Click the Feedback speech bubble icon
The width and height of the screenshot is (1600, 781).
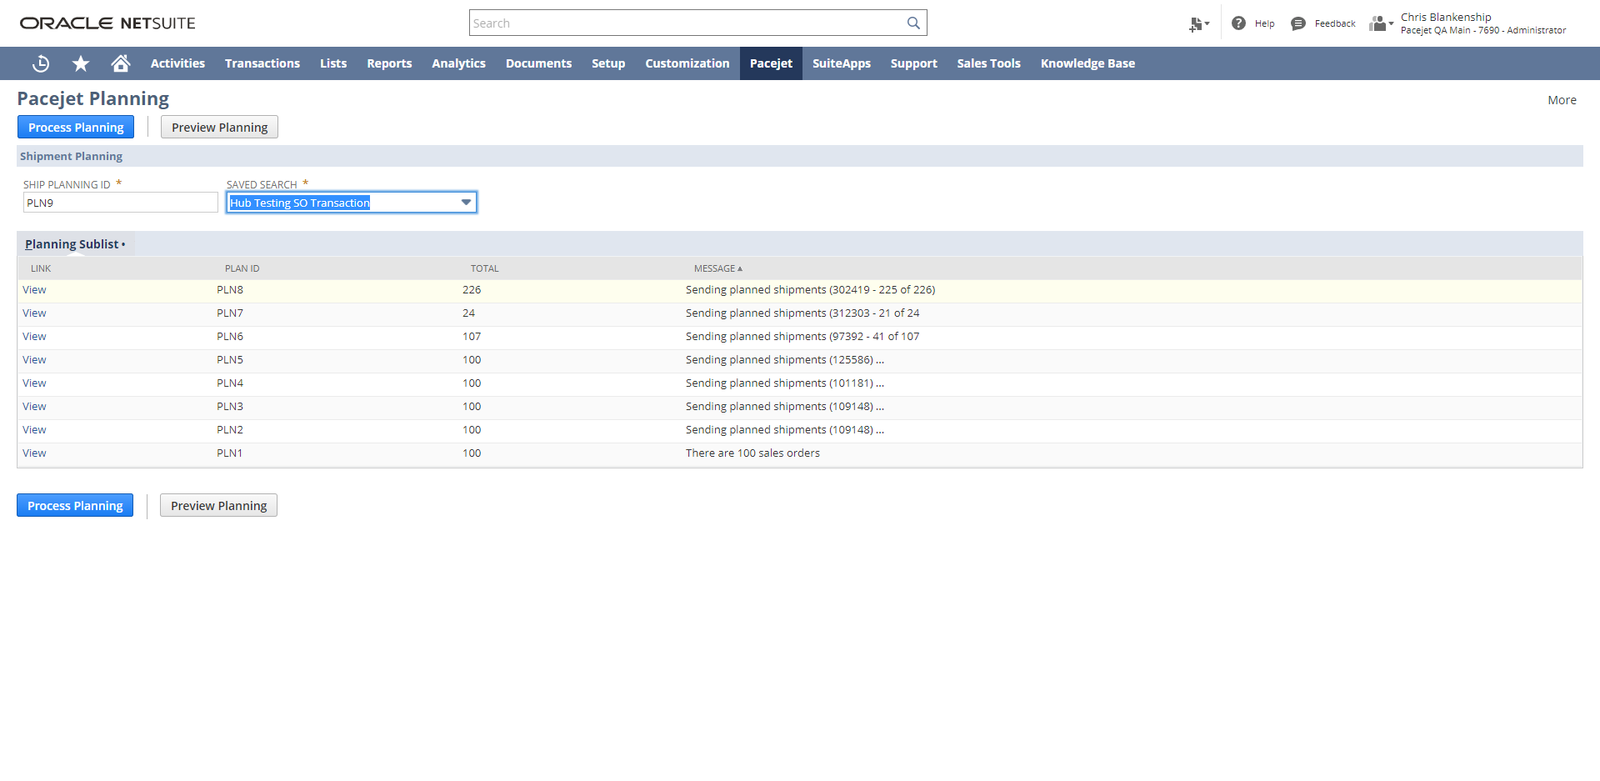(x=1298, y=23)
